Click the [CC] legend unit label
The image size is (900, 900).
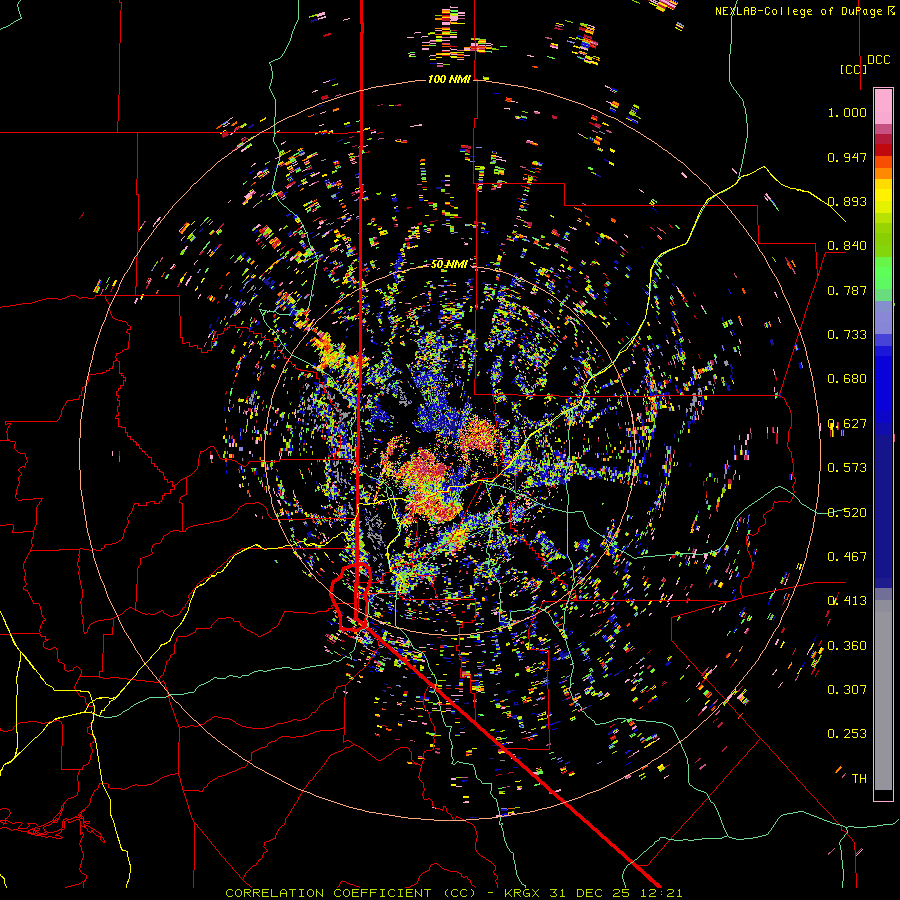[854, 69]
